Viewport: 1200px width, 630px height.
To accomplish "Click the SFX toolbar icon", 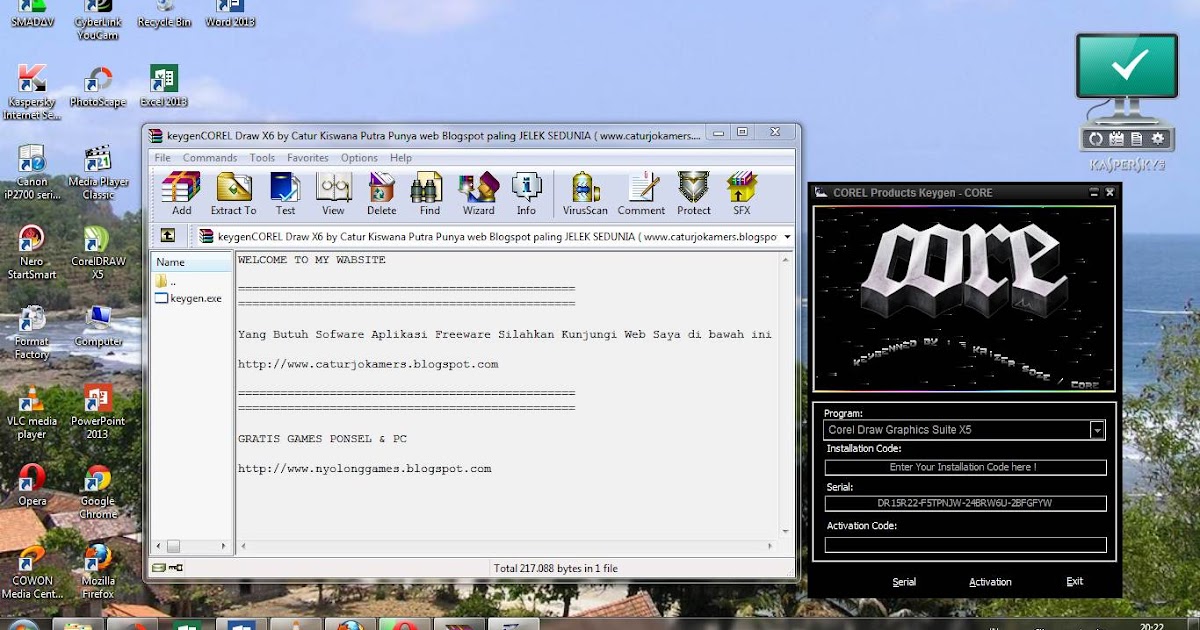I will [x=741, y=194].
